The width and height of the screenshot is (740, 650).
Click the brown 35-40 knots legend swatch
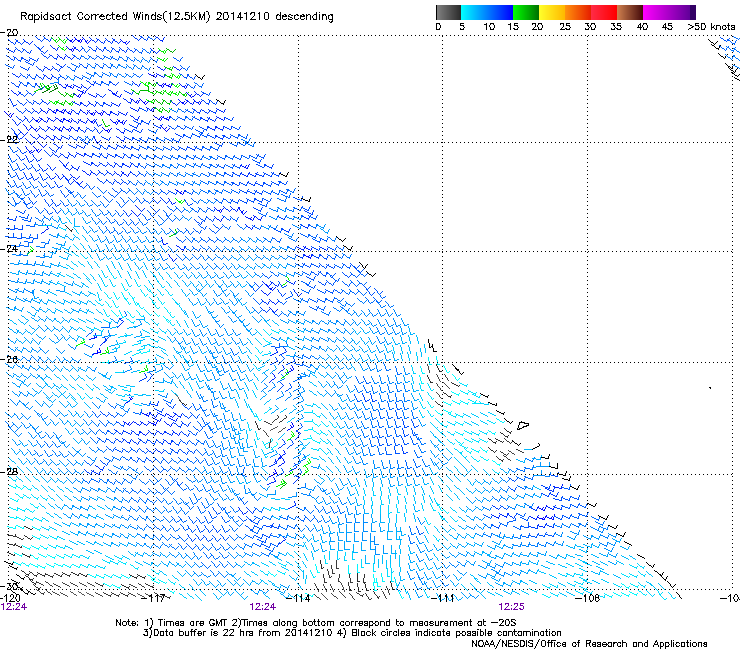(630, 12)
